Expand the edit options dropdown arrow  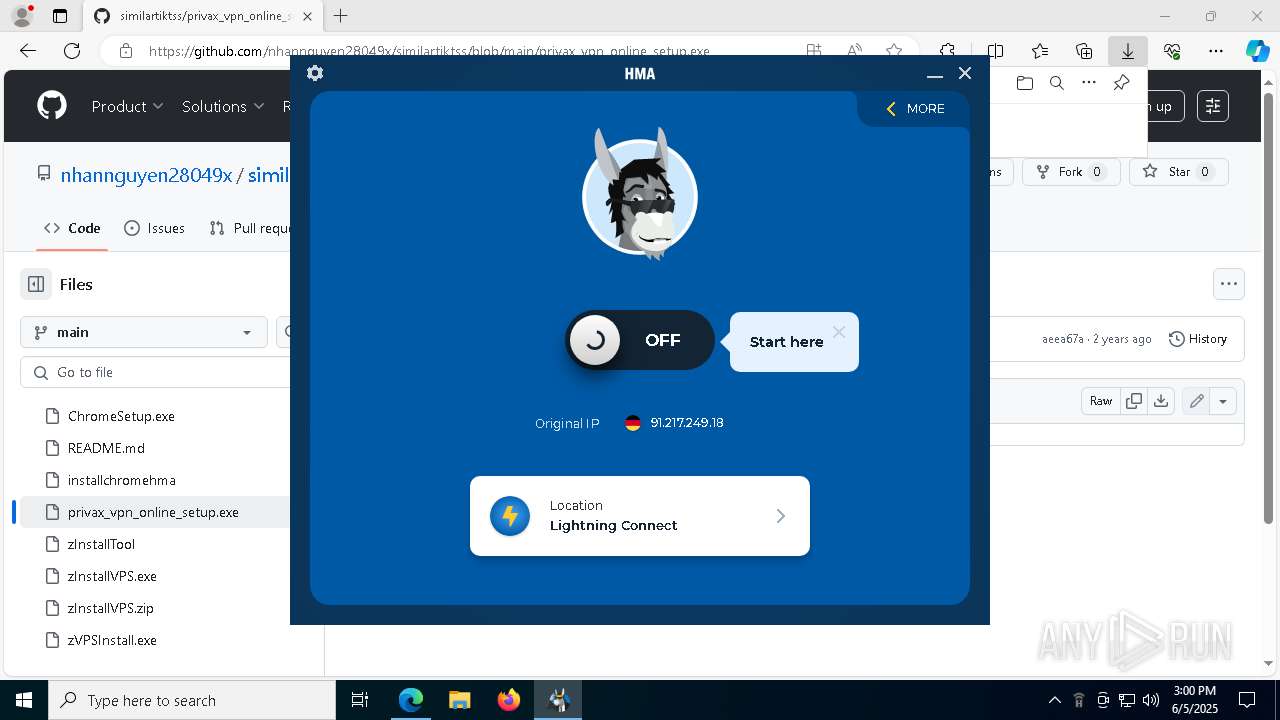click(x=1223, y=401)
